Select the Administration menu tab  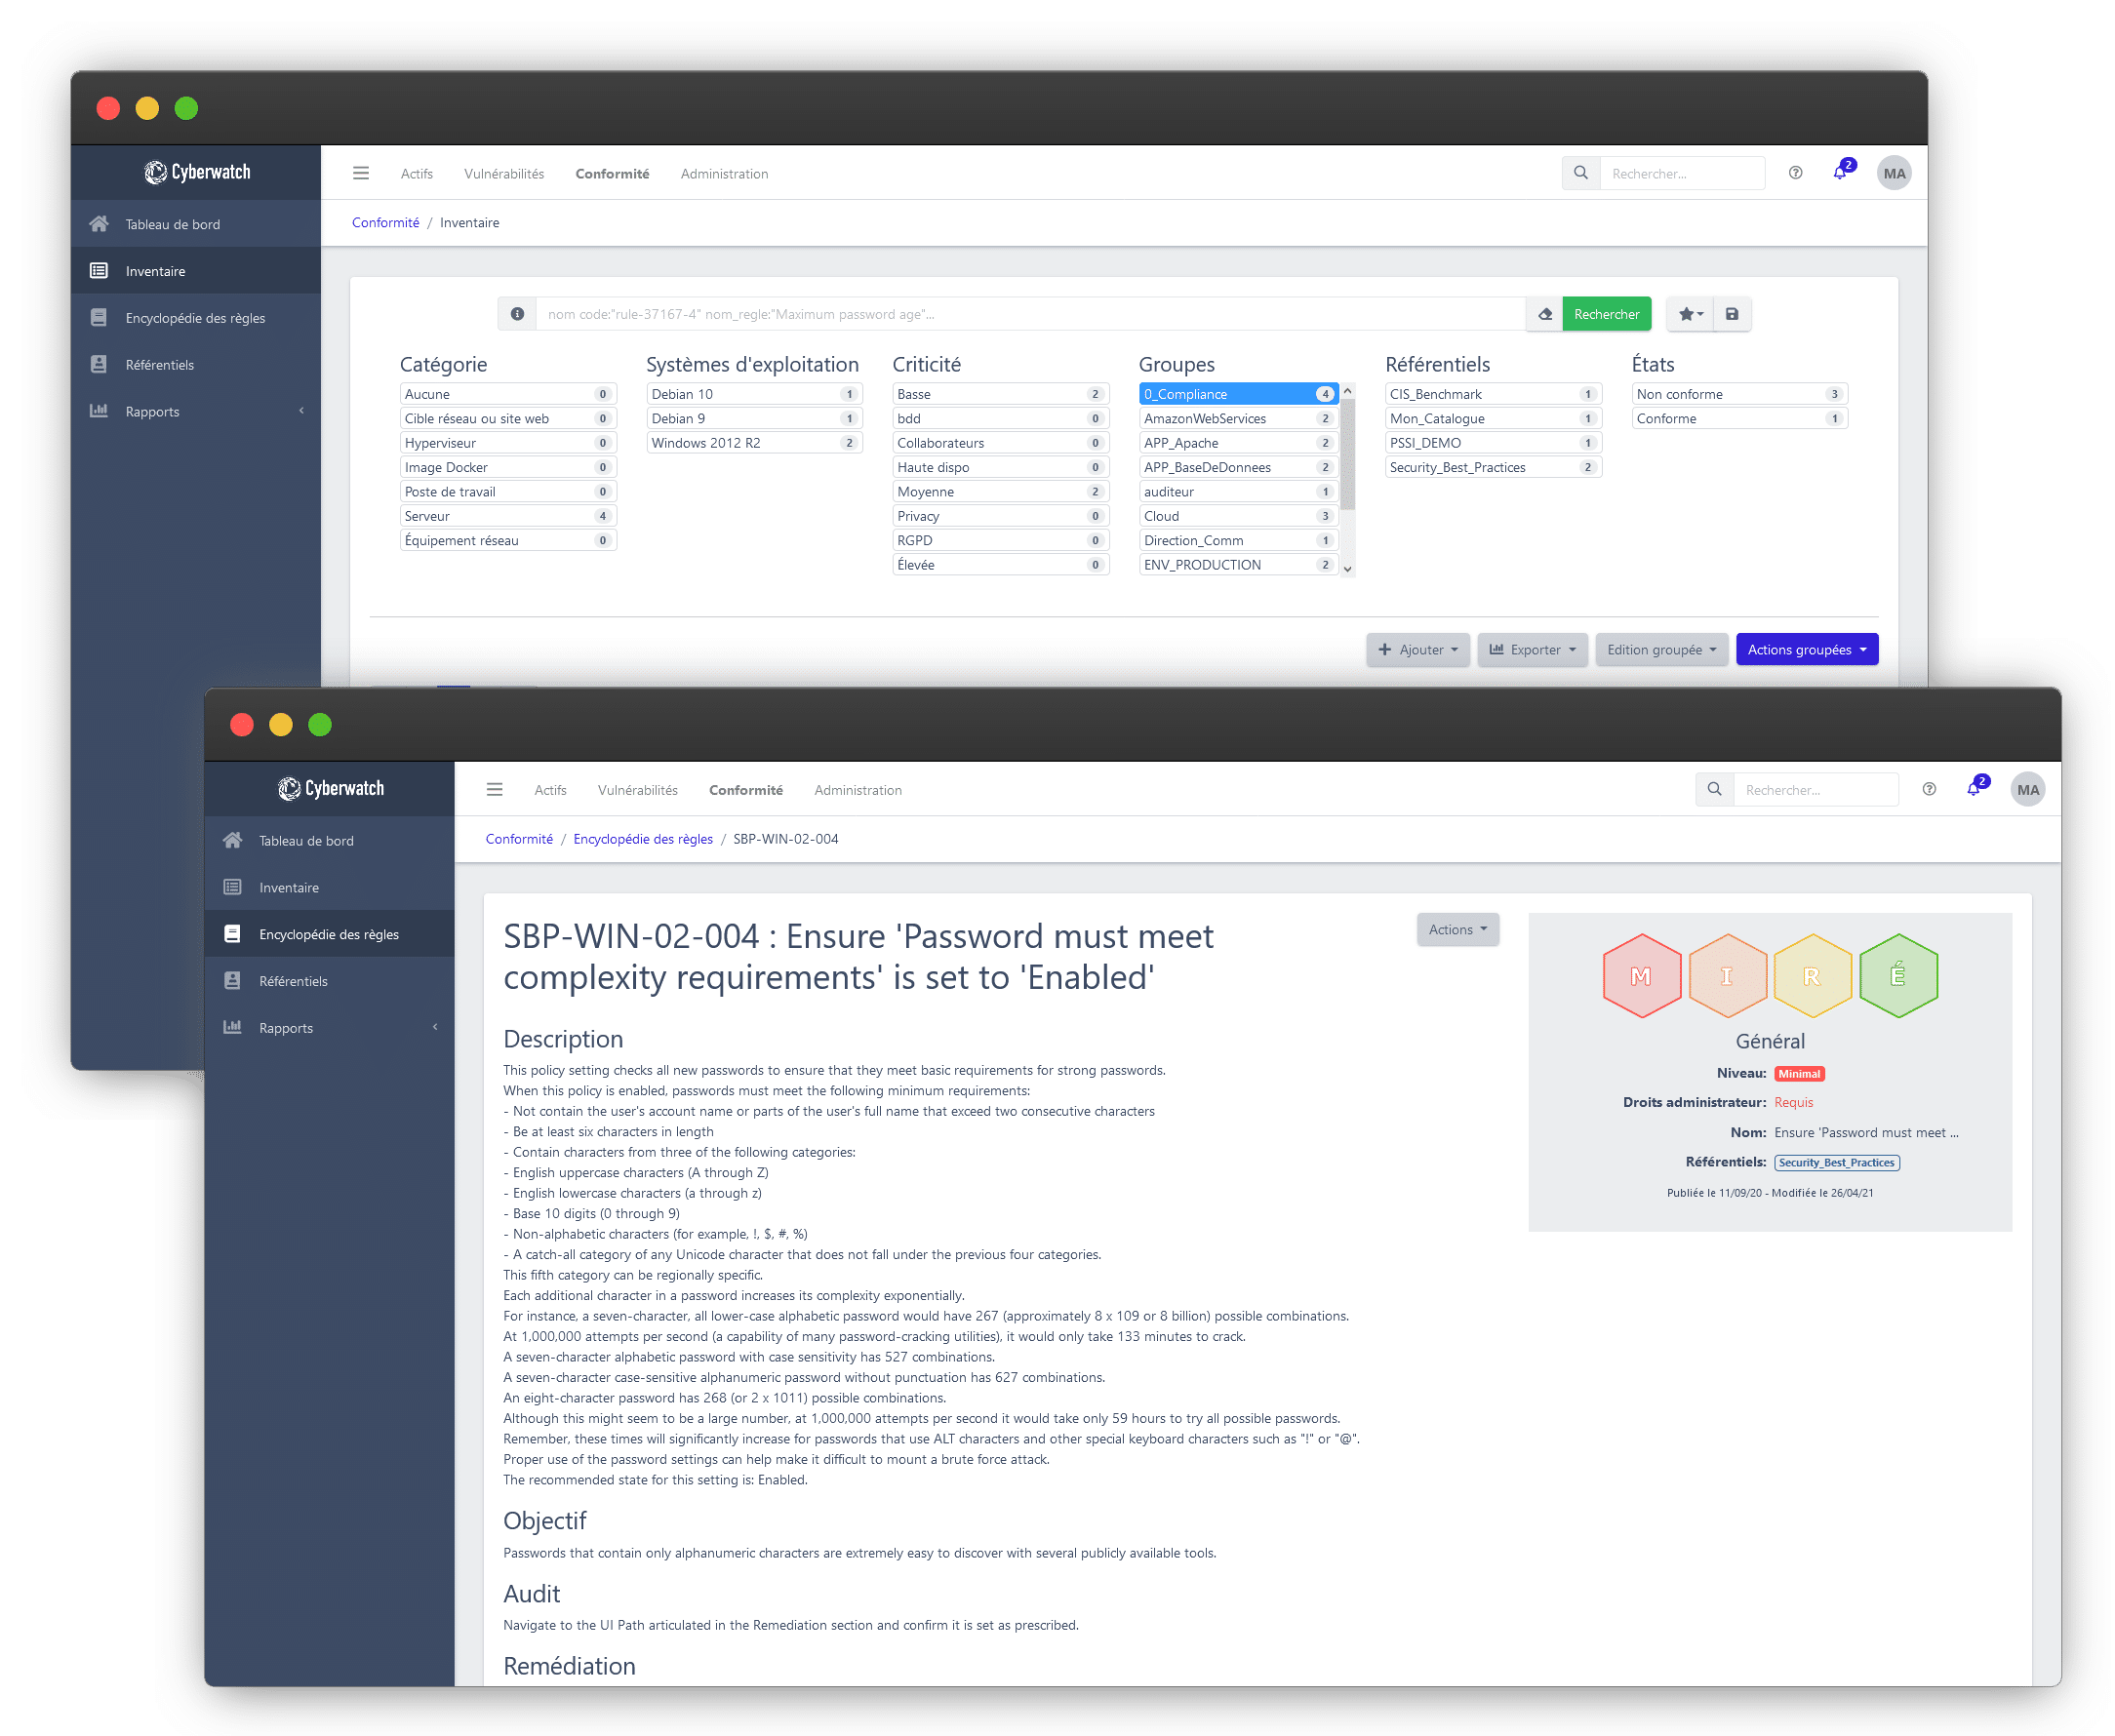click(724, 174)
